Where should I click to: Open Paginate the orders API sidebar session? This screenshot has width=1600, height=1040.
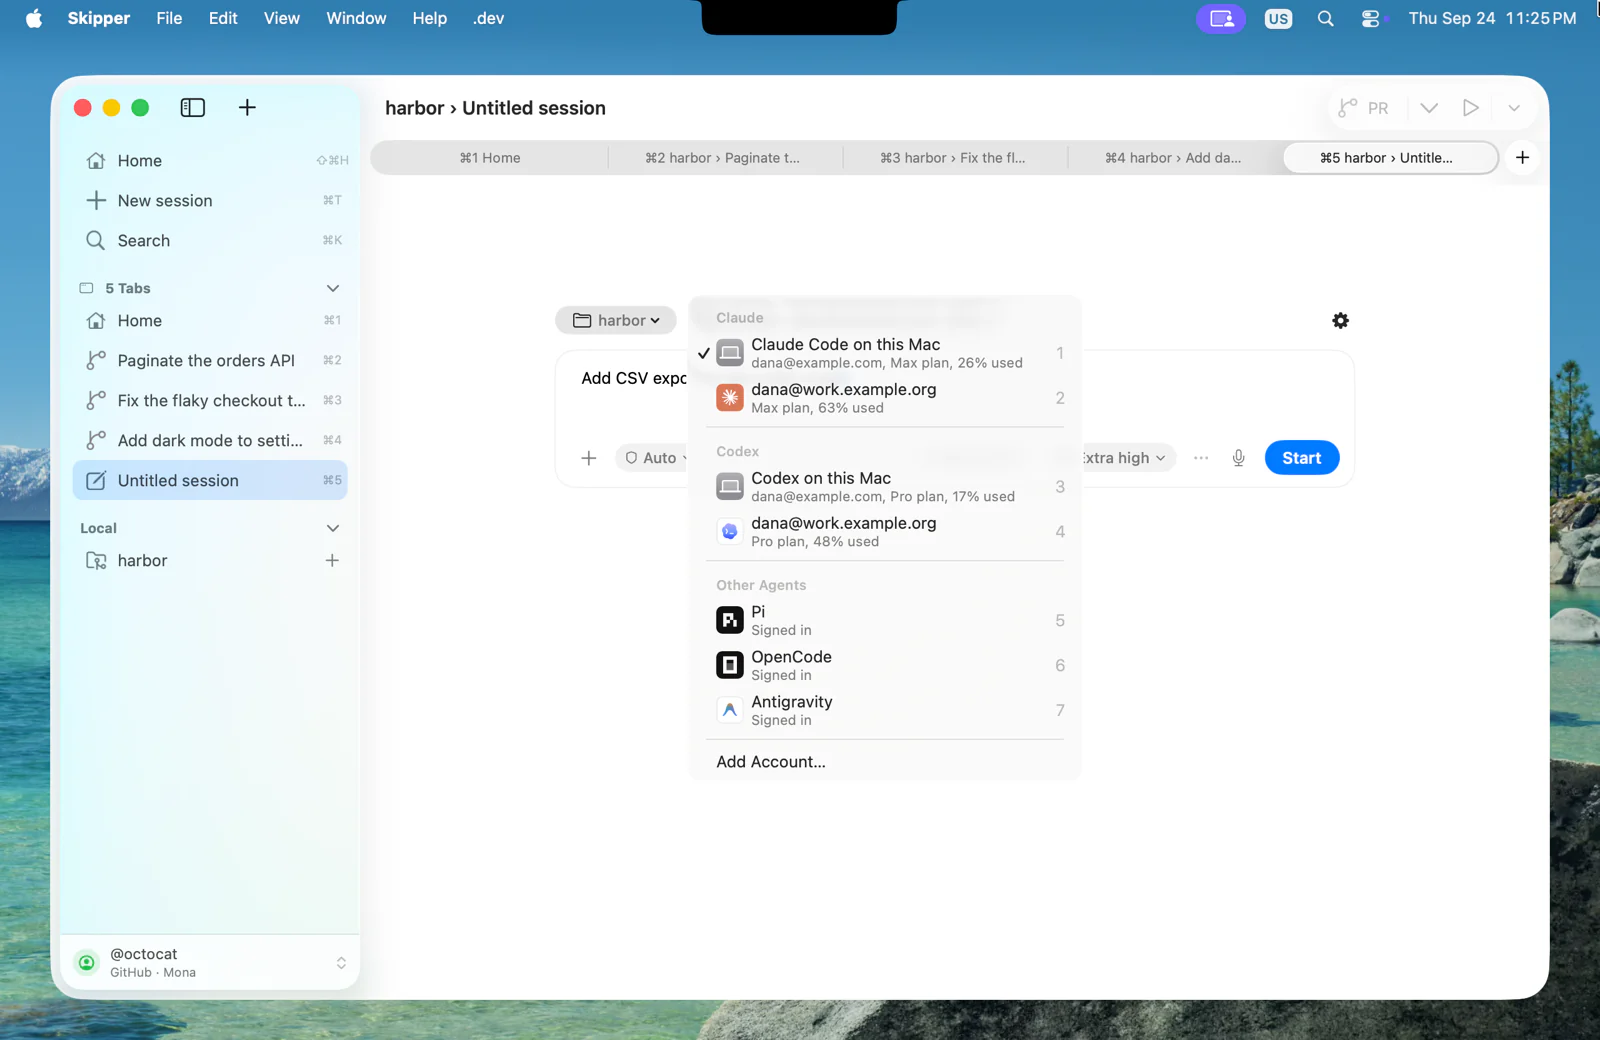[x=210, y=361]
